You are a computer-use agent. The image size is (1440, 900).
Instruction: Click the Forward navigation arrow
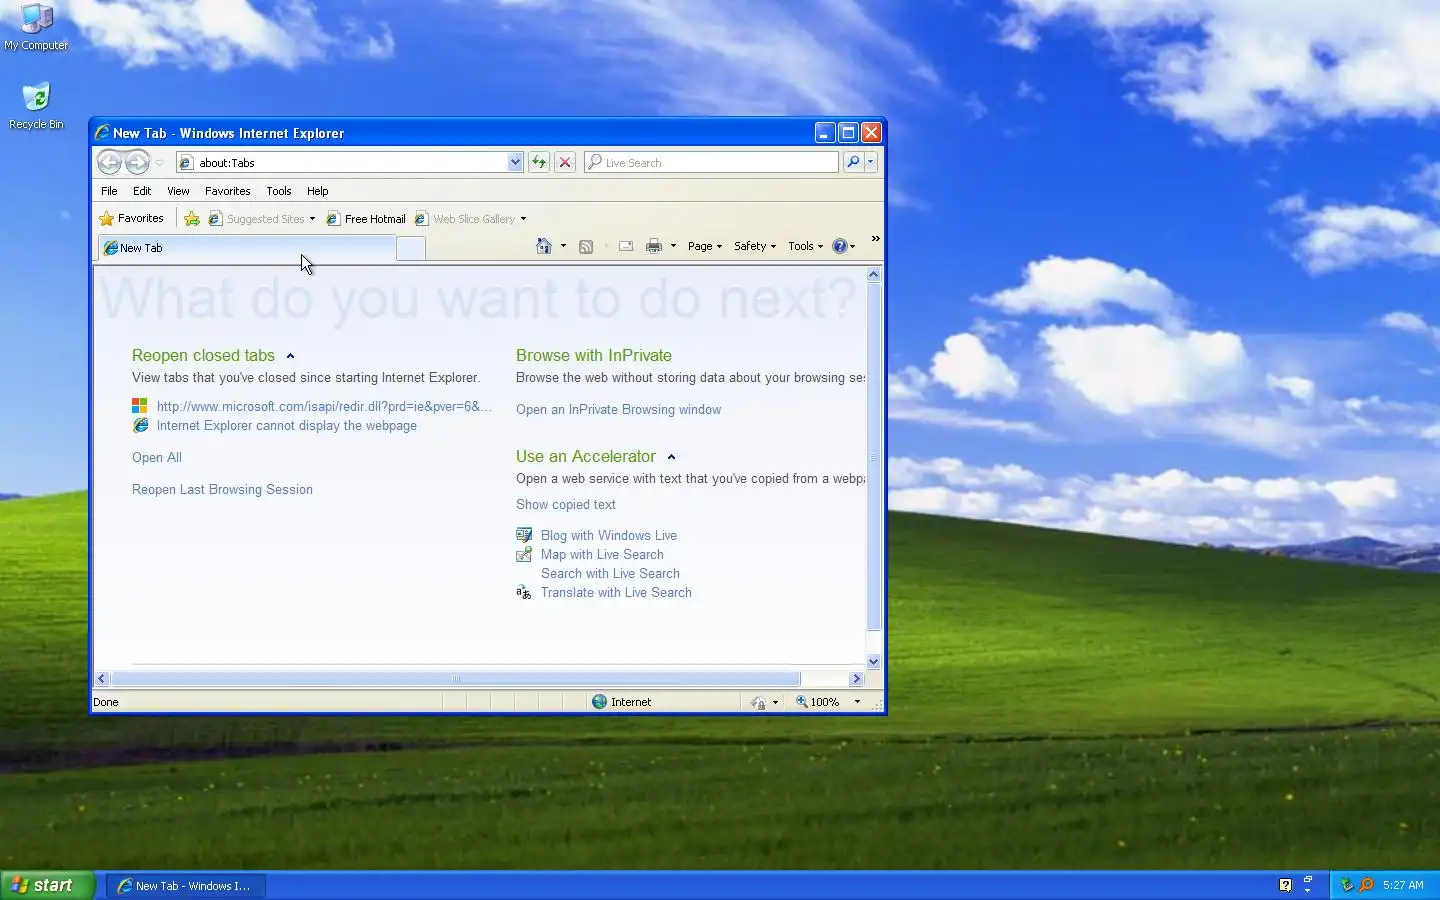point(137,162)
